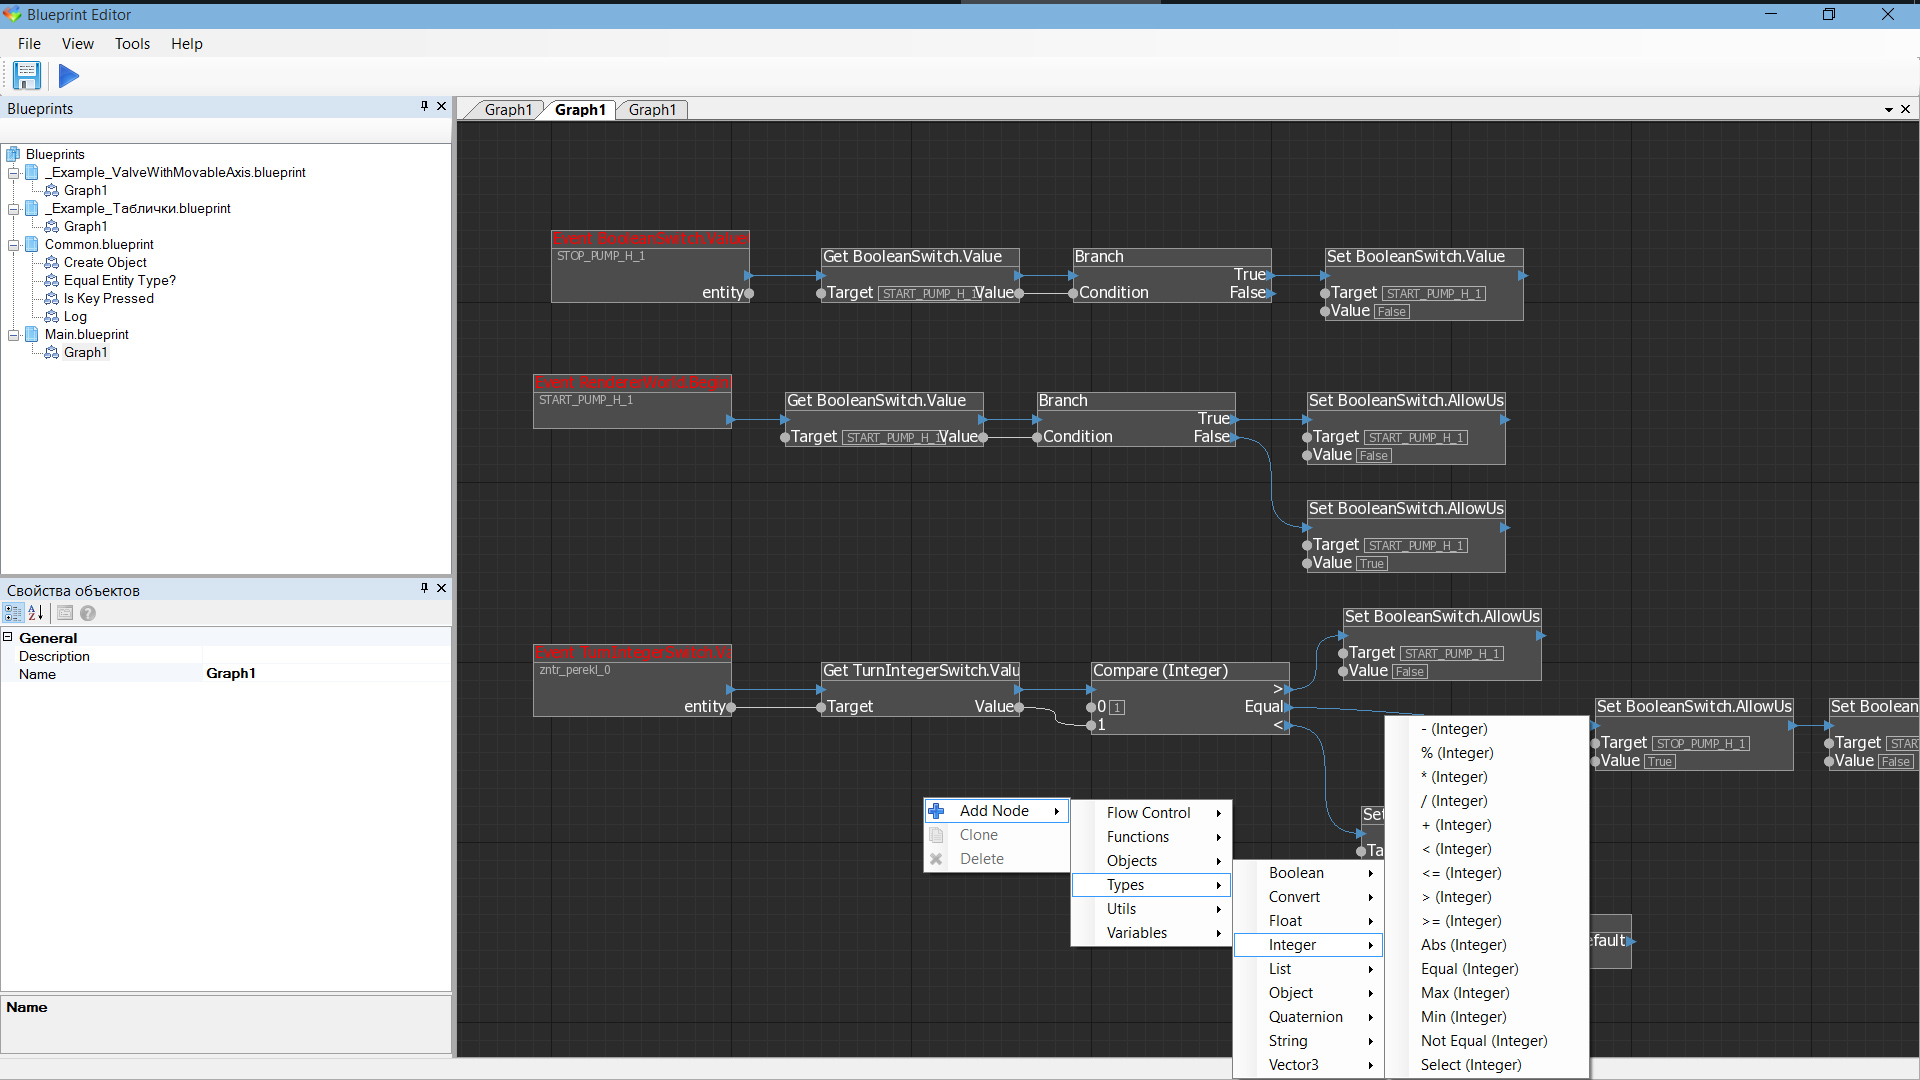Click the property pages icon in properties toolbar
The height and width of the screenshot is (1080, 1920).
(64, 613)
